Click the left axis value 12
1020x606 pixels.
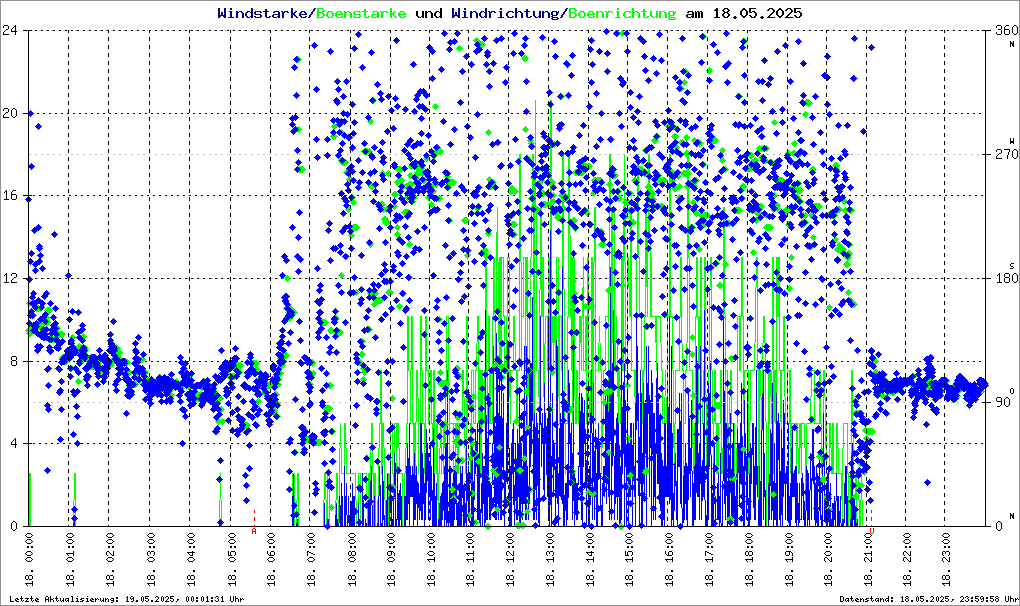pos(9,278)
